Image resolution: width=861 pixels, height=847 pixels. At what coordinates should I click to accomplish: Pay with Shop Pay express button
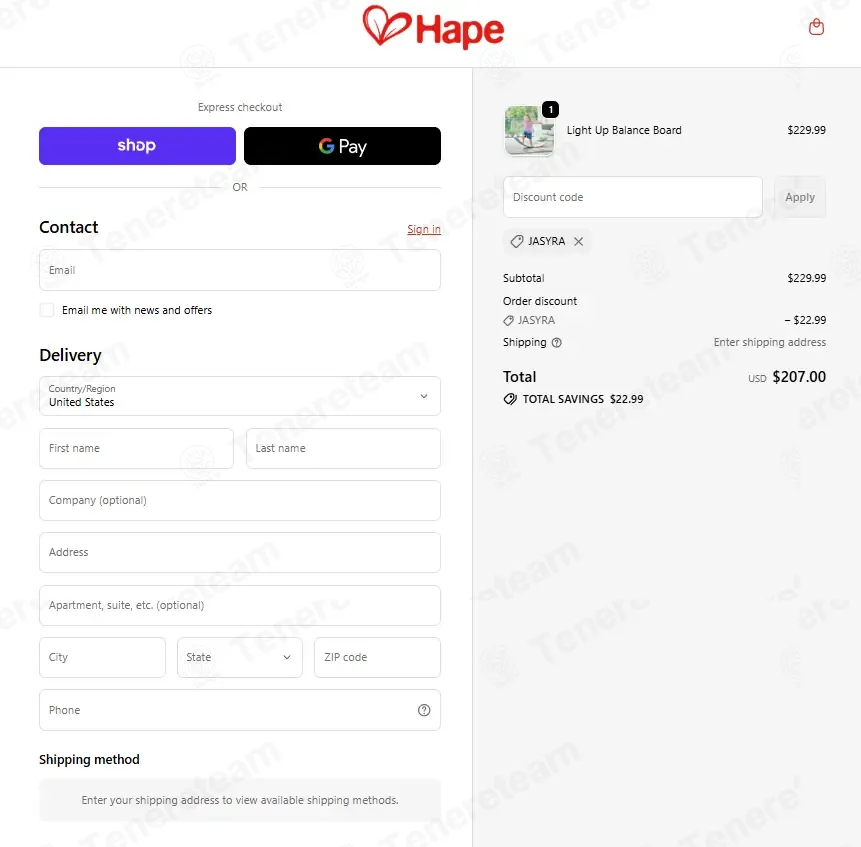[x=137, y=146]
